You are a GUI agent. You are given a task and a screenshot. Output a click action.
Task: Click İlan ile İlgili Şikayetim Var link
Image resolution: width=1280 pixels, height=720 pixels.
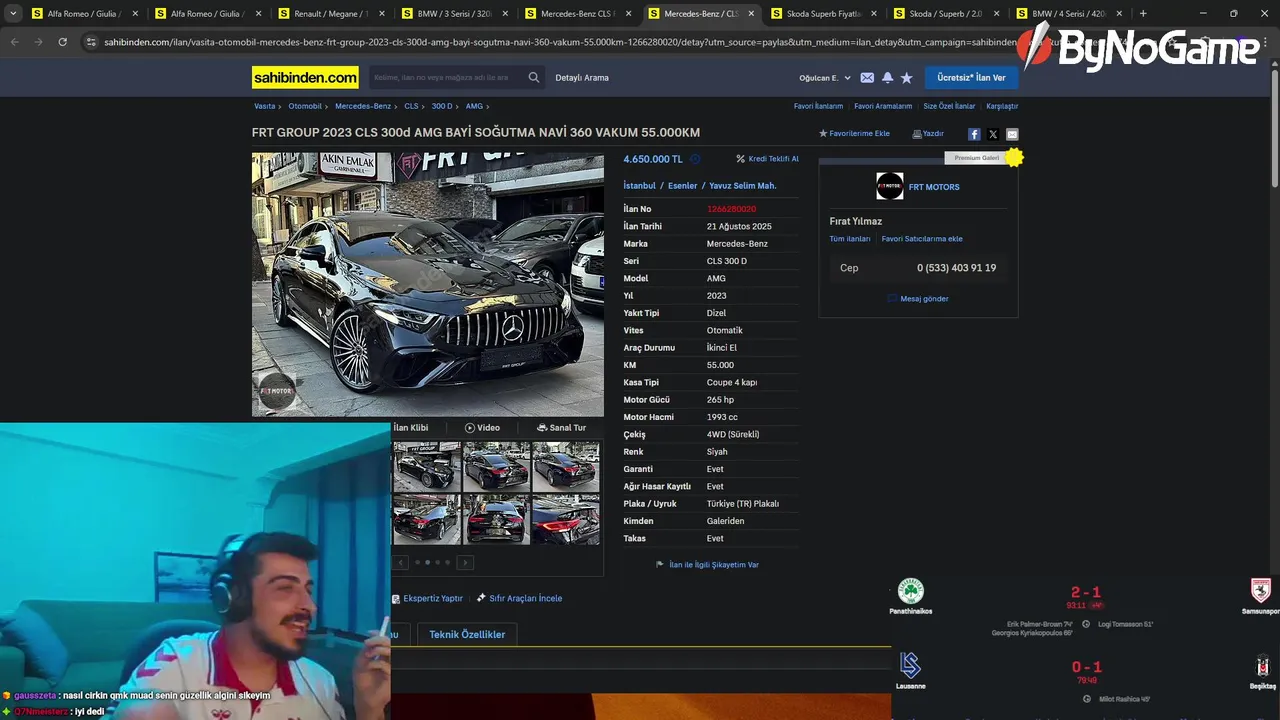click(708, 565)
